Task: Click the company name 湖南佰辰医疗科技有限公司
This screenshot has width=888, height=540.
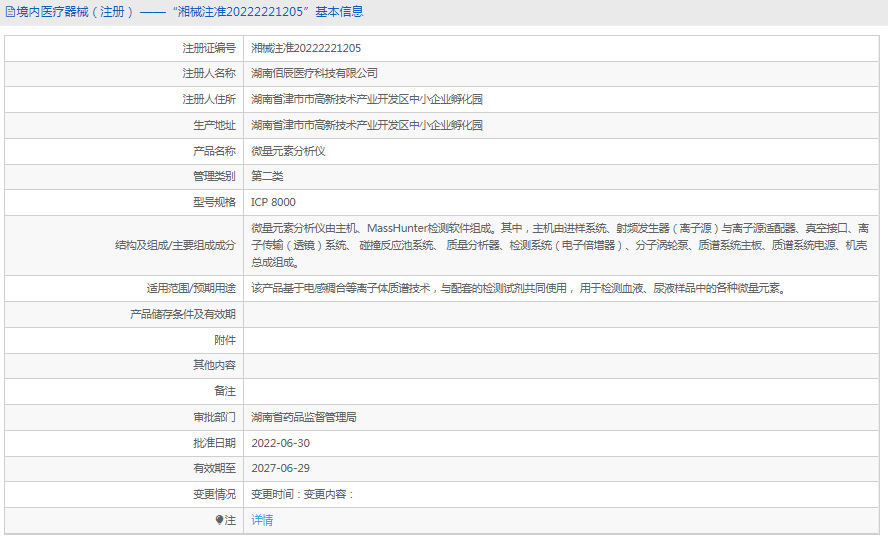Action: [314, 73]
